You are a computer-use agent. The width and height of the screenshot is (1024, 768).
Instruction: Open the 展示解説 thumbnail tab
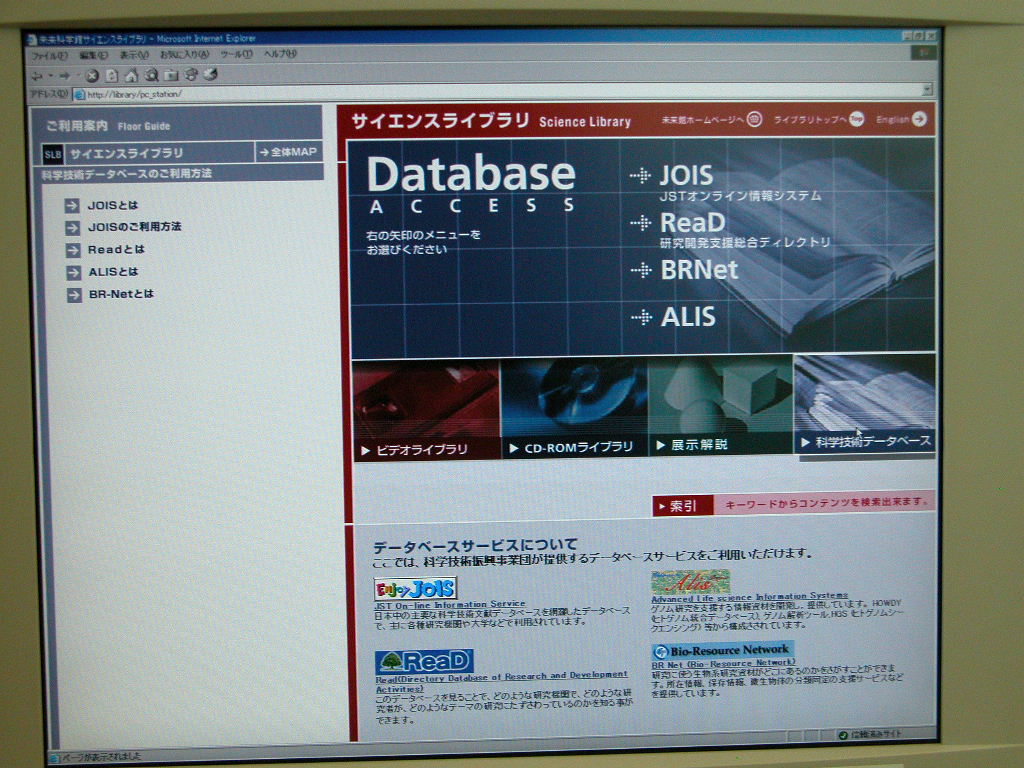pyautogui.click(x=720, y=405)
